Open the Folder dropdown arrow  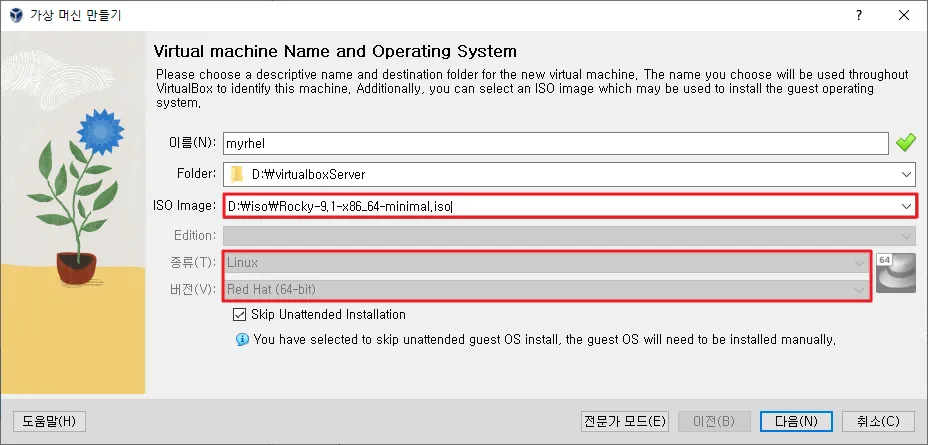pyautogui.click(x=906, y=175)
